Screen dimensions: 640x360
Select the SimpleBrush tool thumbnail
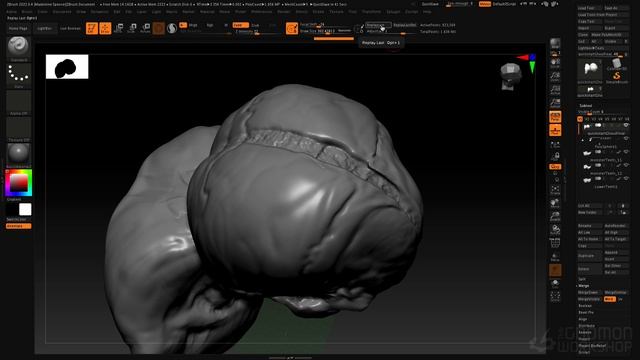click(616, 76)
